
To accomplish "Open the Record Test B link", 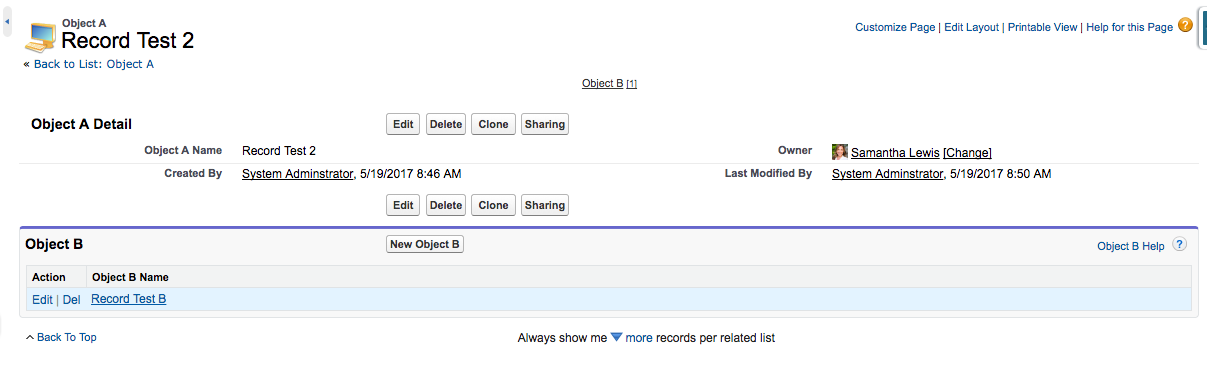I will [128, 299].
